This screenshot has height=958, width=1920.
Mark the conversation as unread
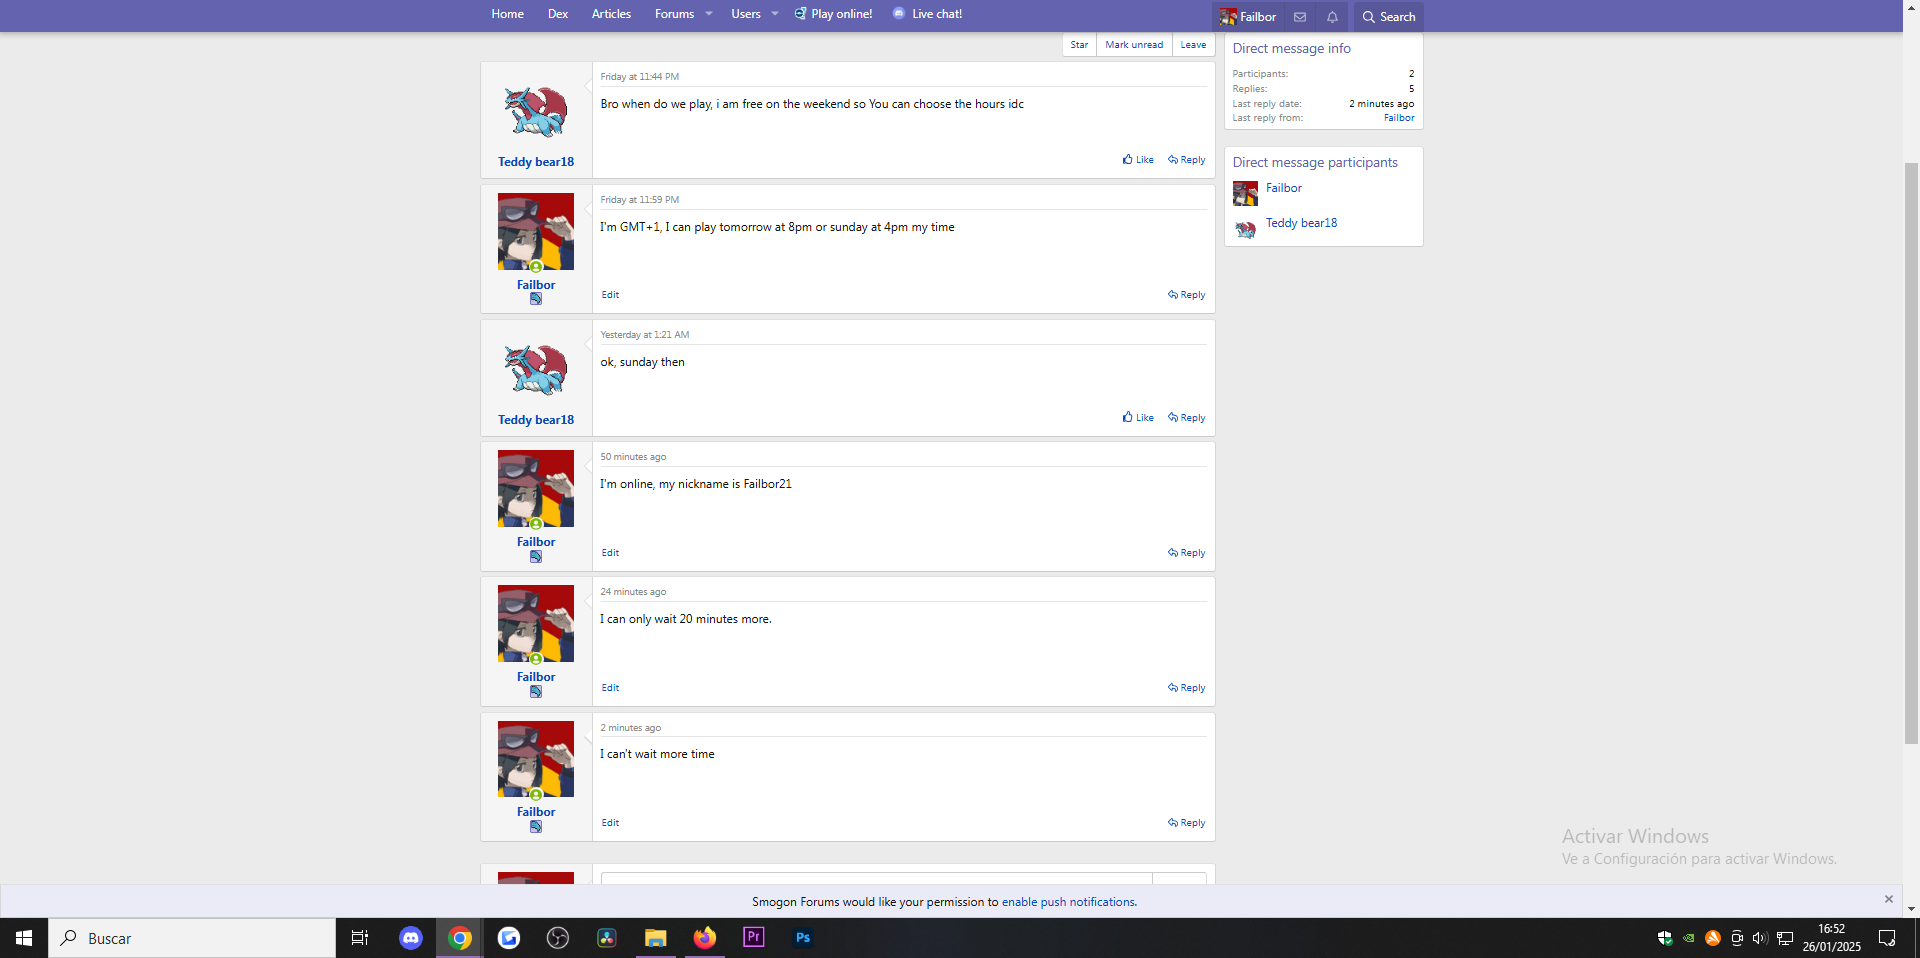coord(1134,45)
